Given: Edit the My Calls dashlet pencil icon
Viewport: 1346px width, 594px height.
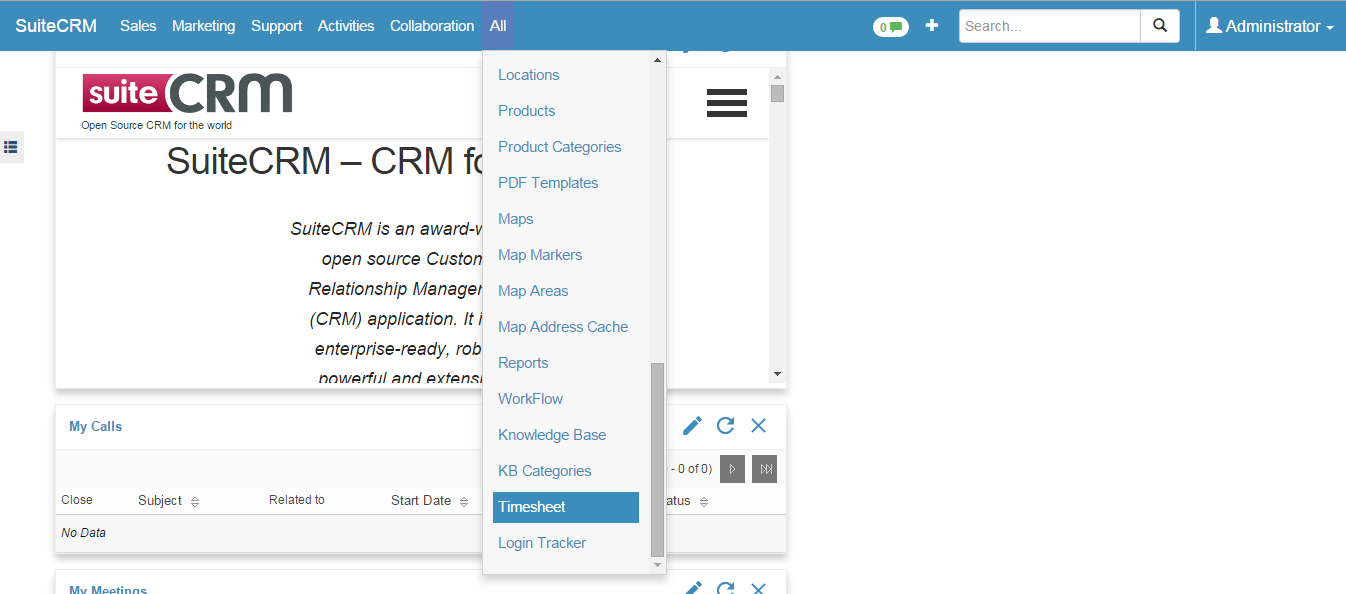Looking at the screenshot, I should (x=692, y=426).
